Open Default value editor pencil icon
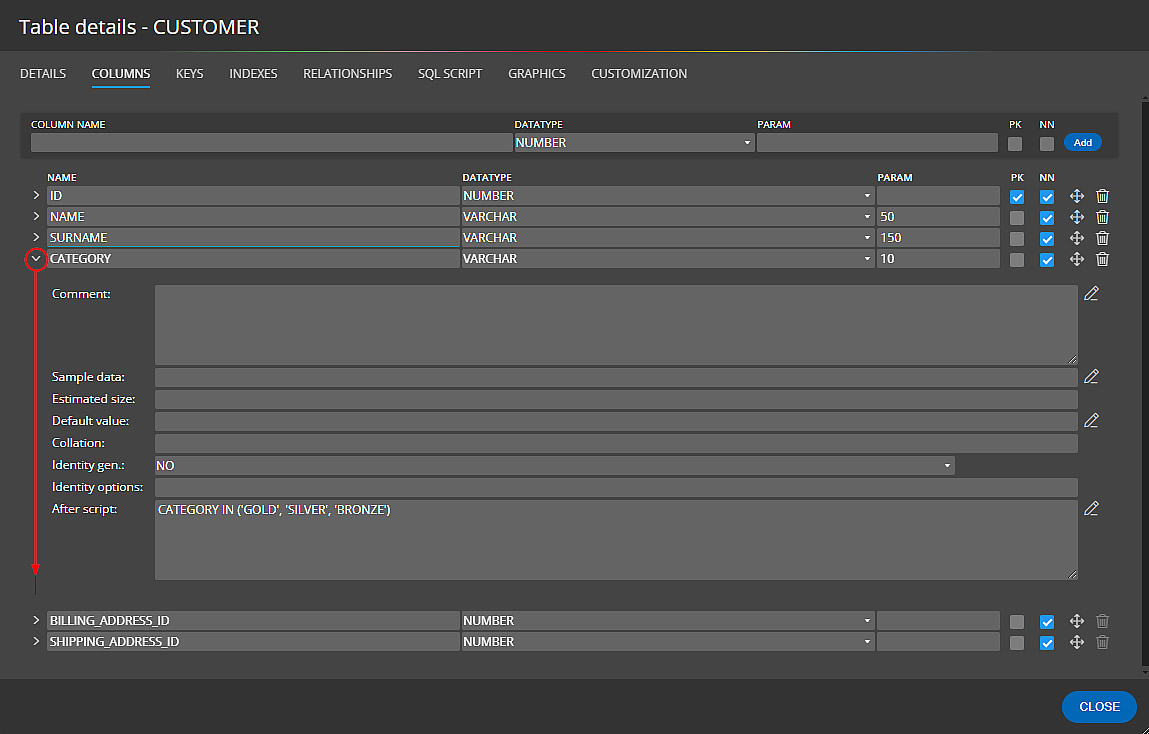Image resolution: width=1149 pixels, height=734 pixels. [x=1091, y=421]
